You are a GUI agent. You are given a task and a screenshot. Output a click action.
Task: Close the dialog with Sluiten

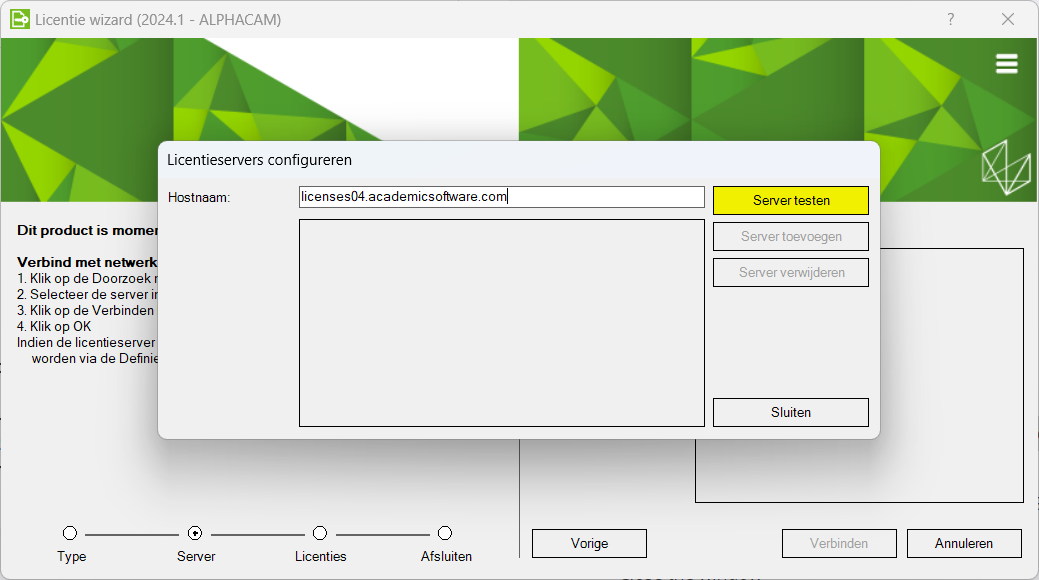coord(790,412)
